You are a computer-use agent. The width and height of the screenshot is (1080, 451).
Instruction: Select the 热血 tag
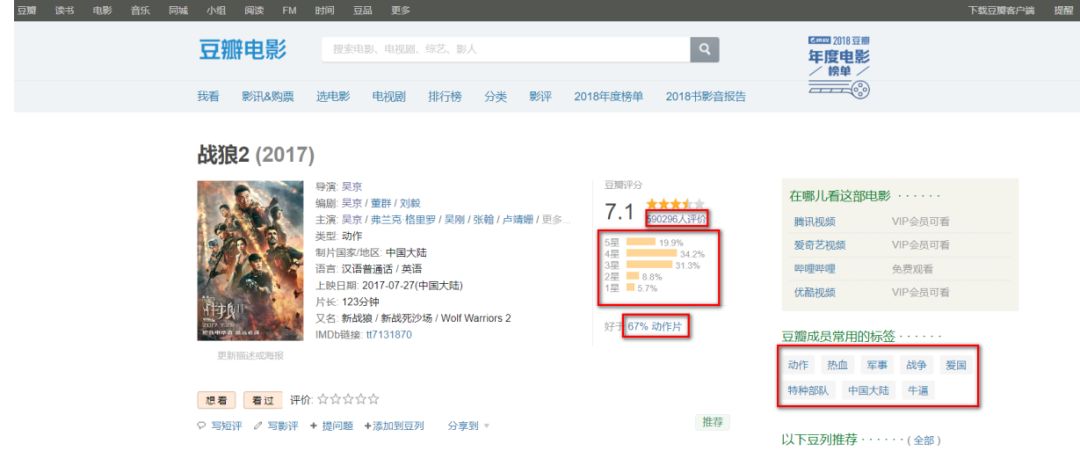tap(838, 365)
